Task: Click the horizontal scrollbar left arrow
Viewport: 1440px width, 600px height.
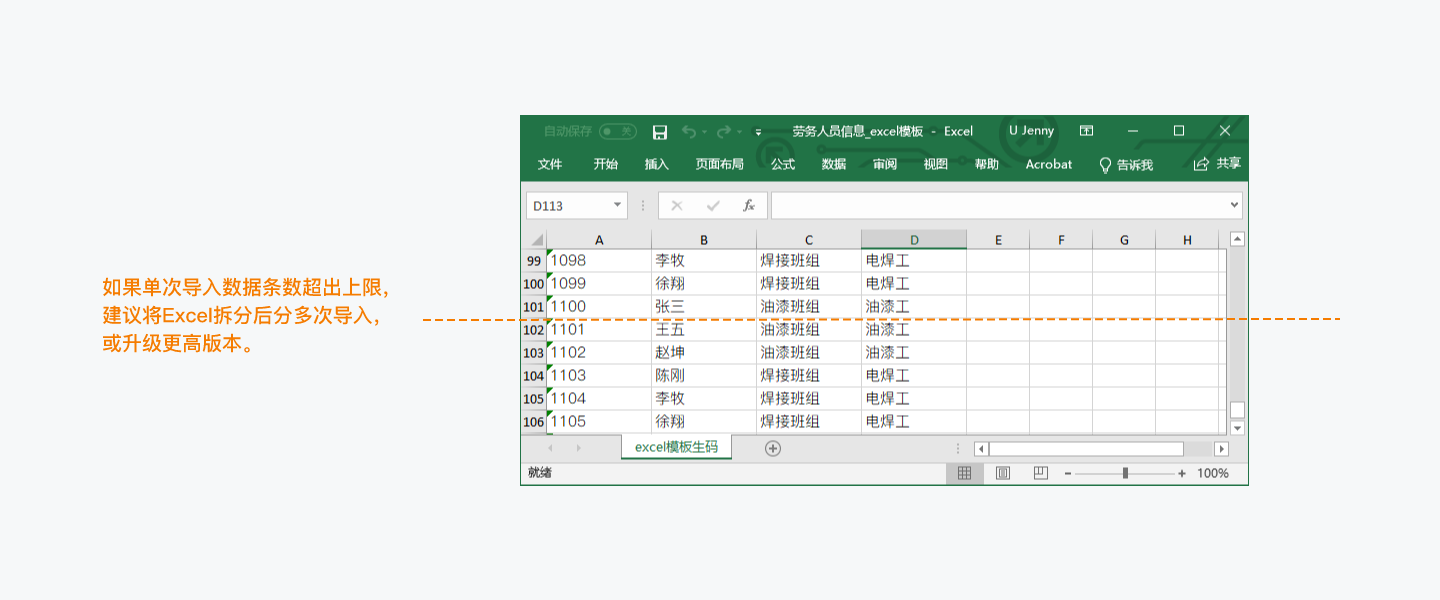Action: 981,449
